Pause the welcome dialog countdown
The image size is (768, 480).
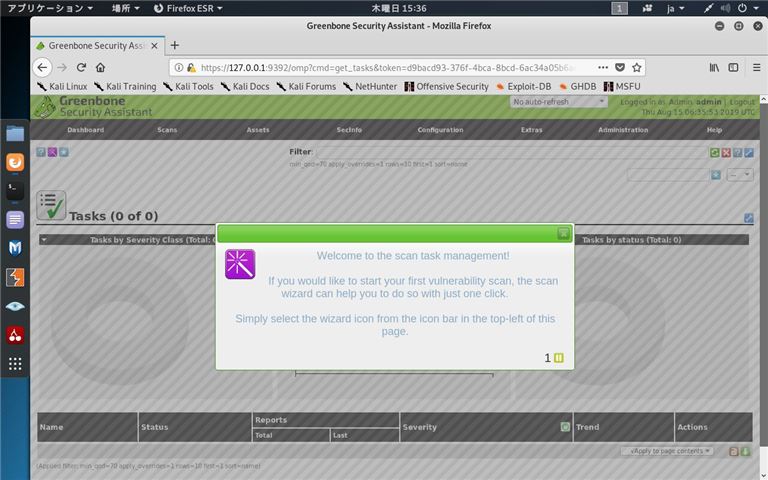point(558,358)
